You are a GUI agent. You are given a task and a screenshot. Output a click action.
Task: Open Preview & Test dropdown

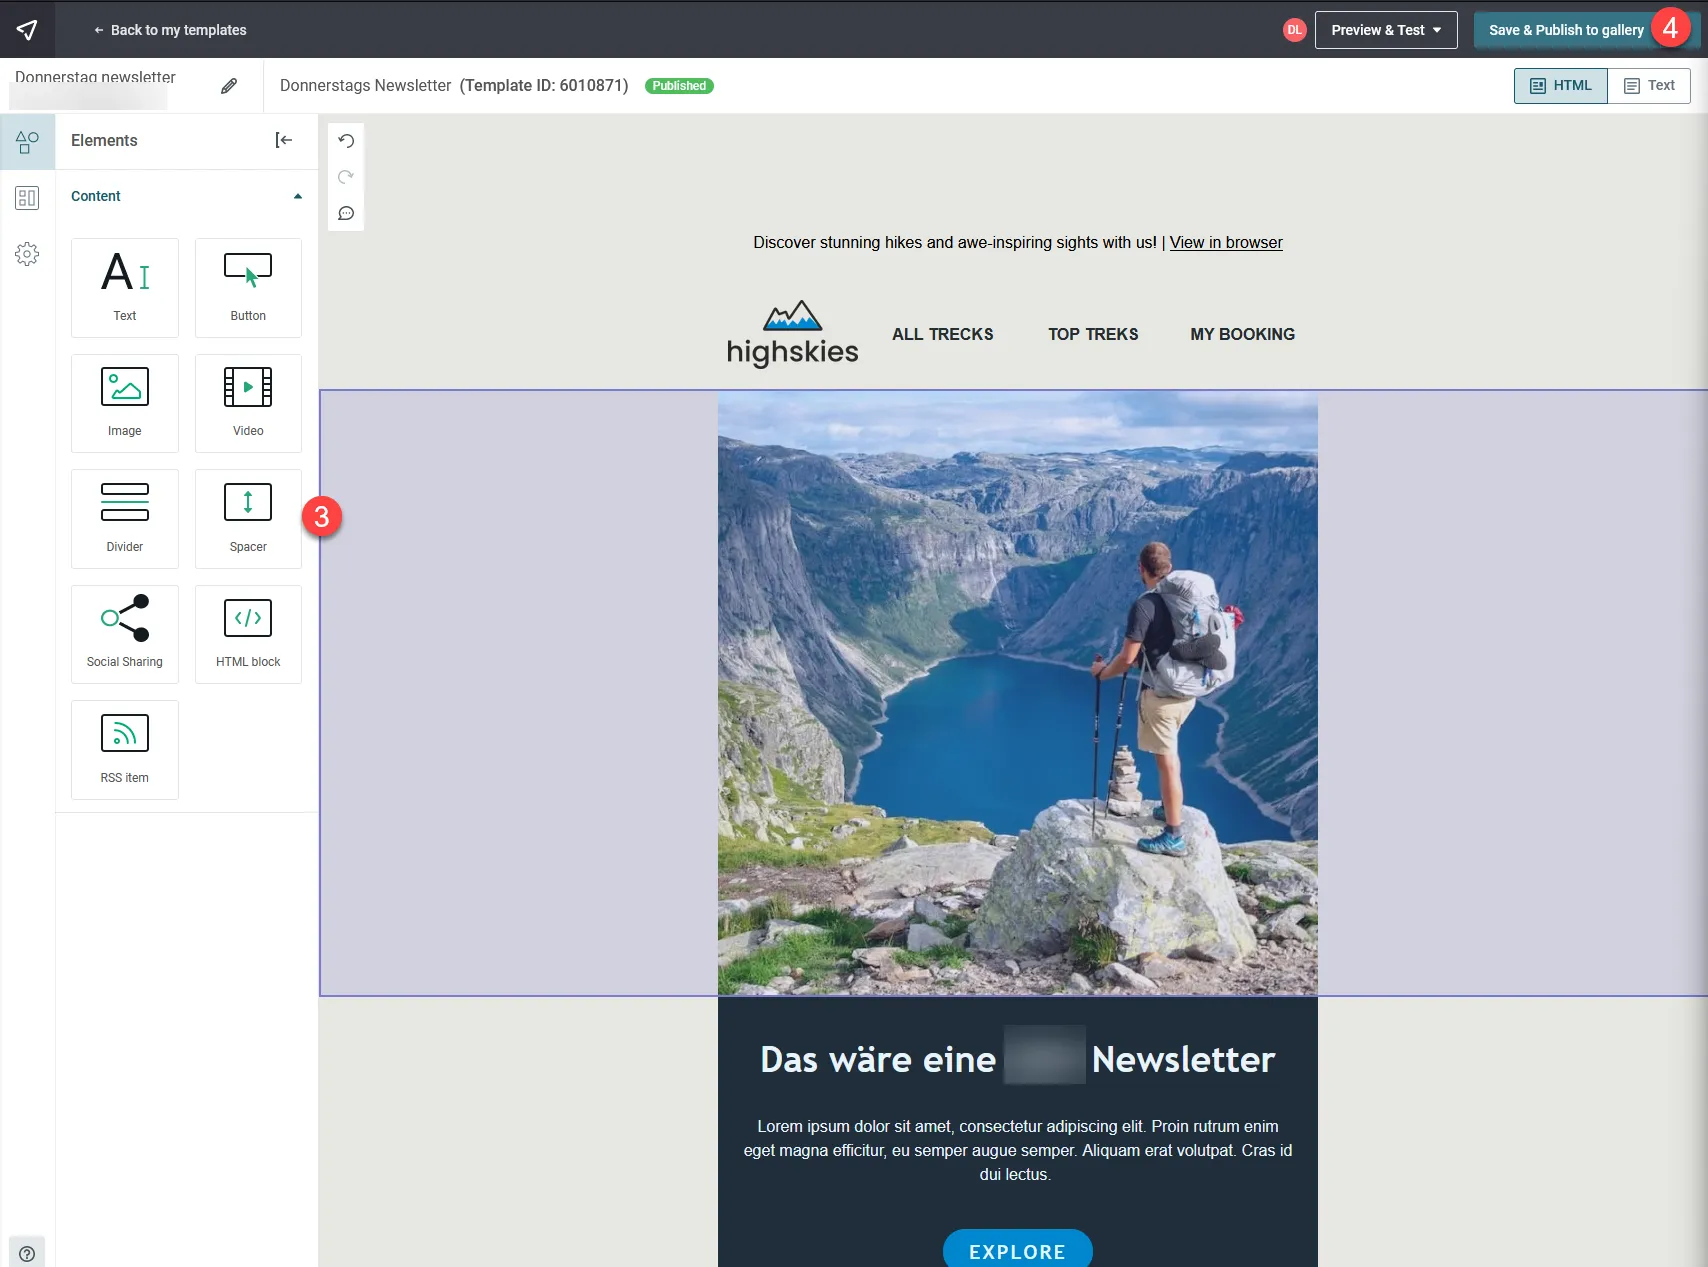tap(1386, 30)
